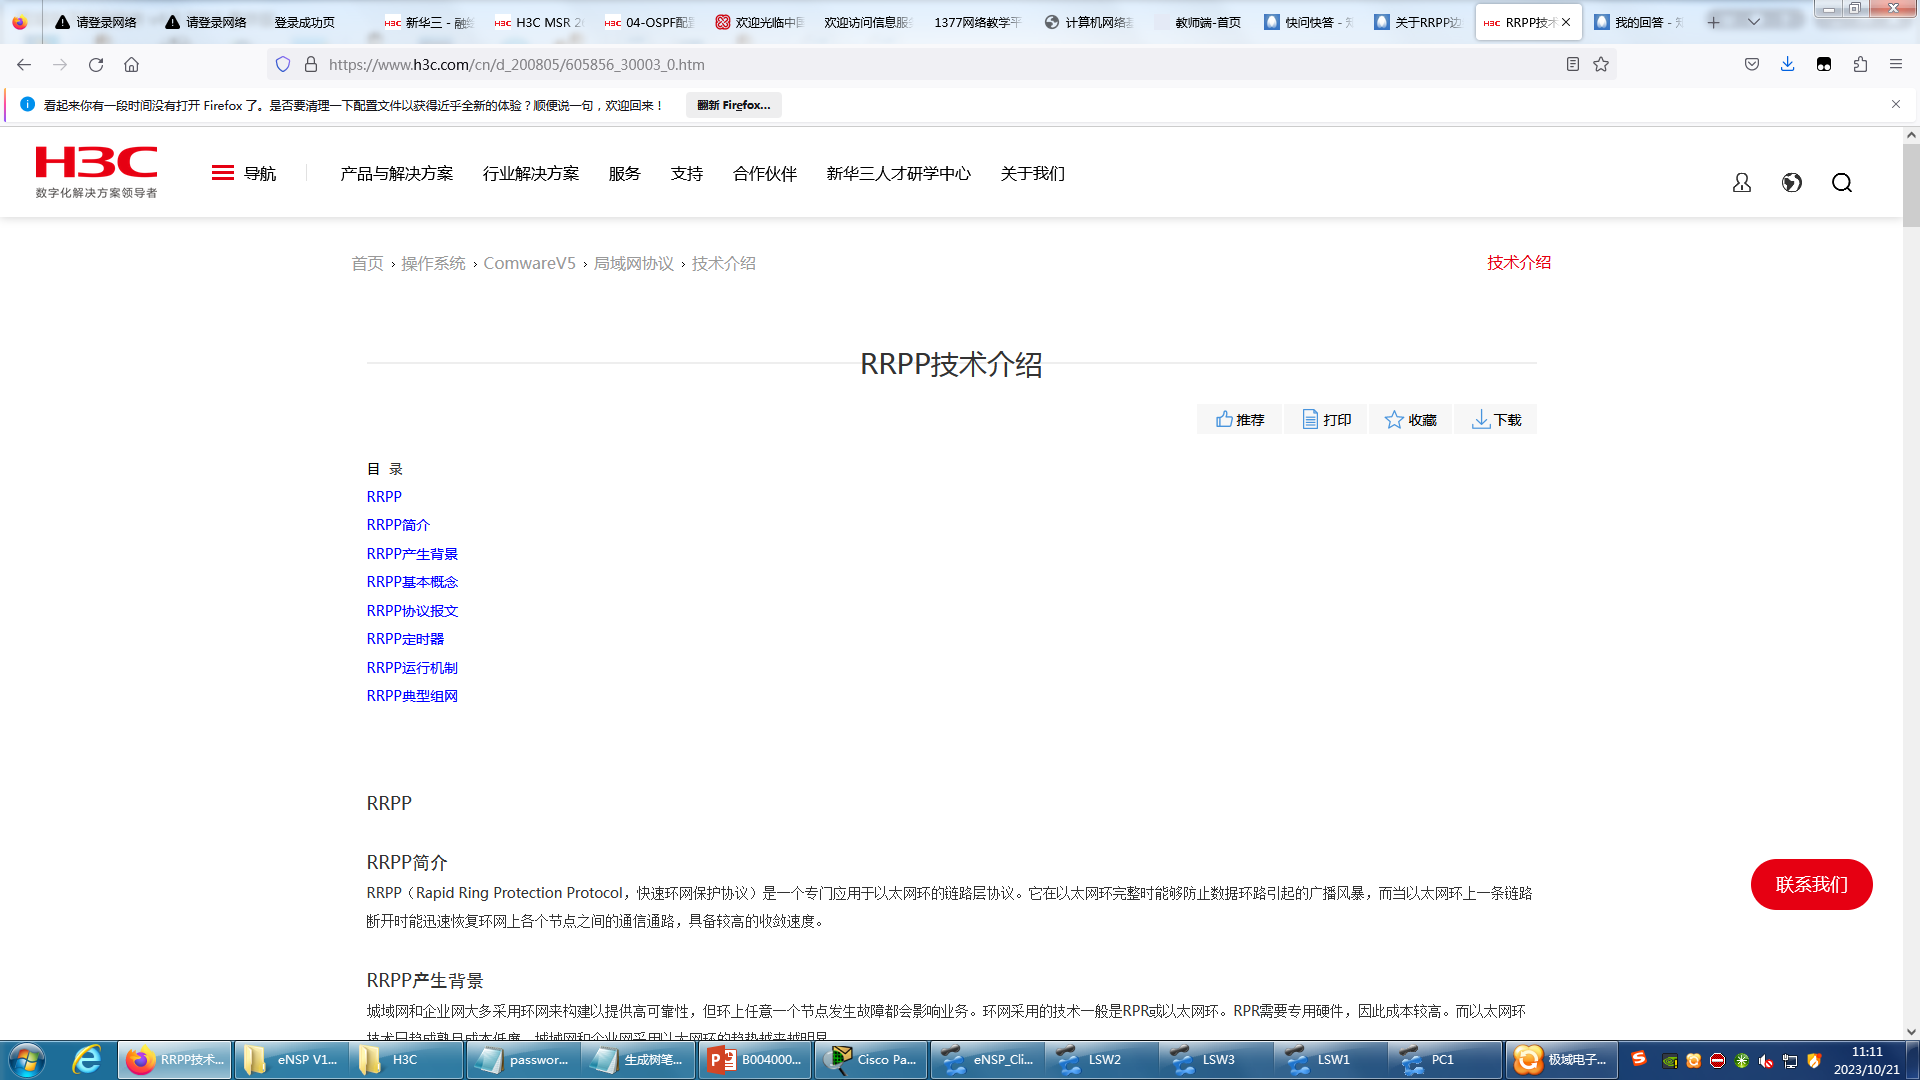Open the 产品与解决方案 menu
1920x1080 pixels.
(x=396, y=174)
